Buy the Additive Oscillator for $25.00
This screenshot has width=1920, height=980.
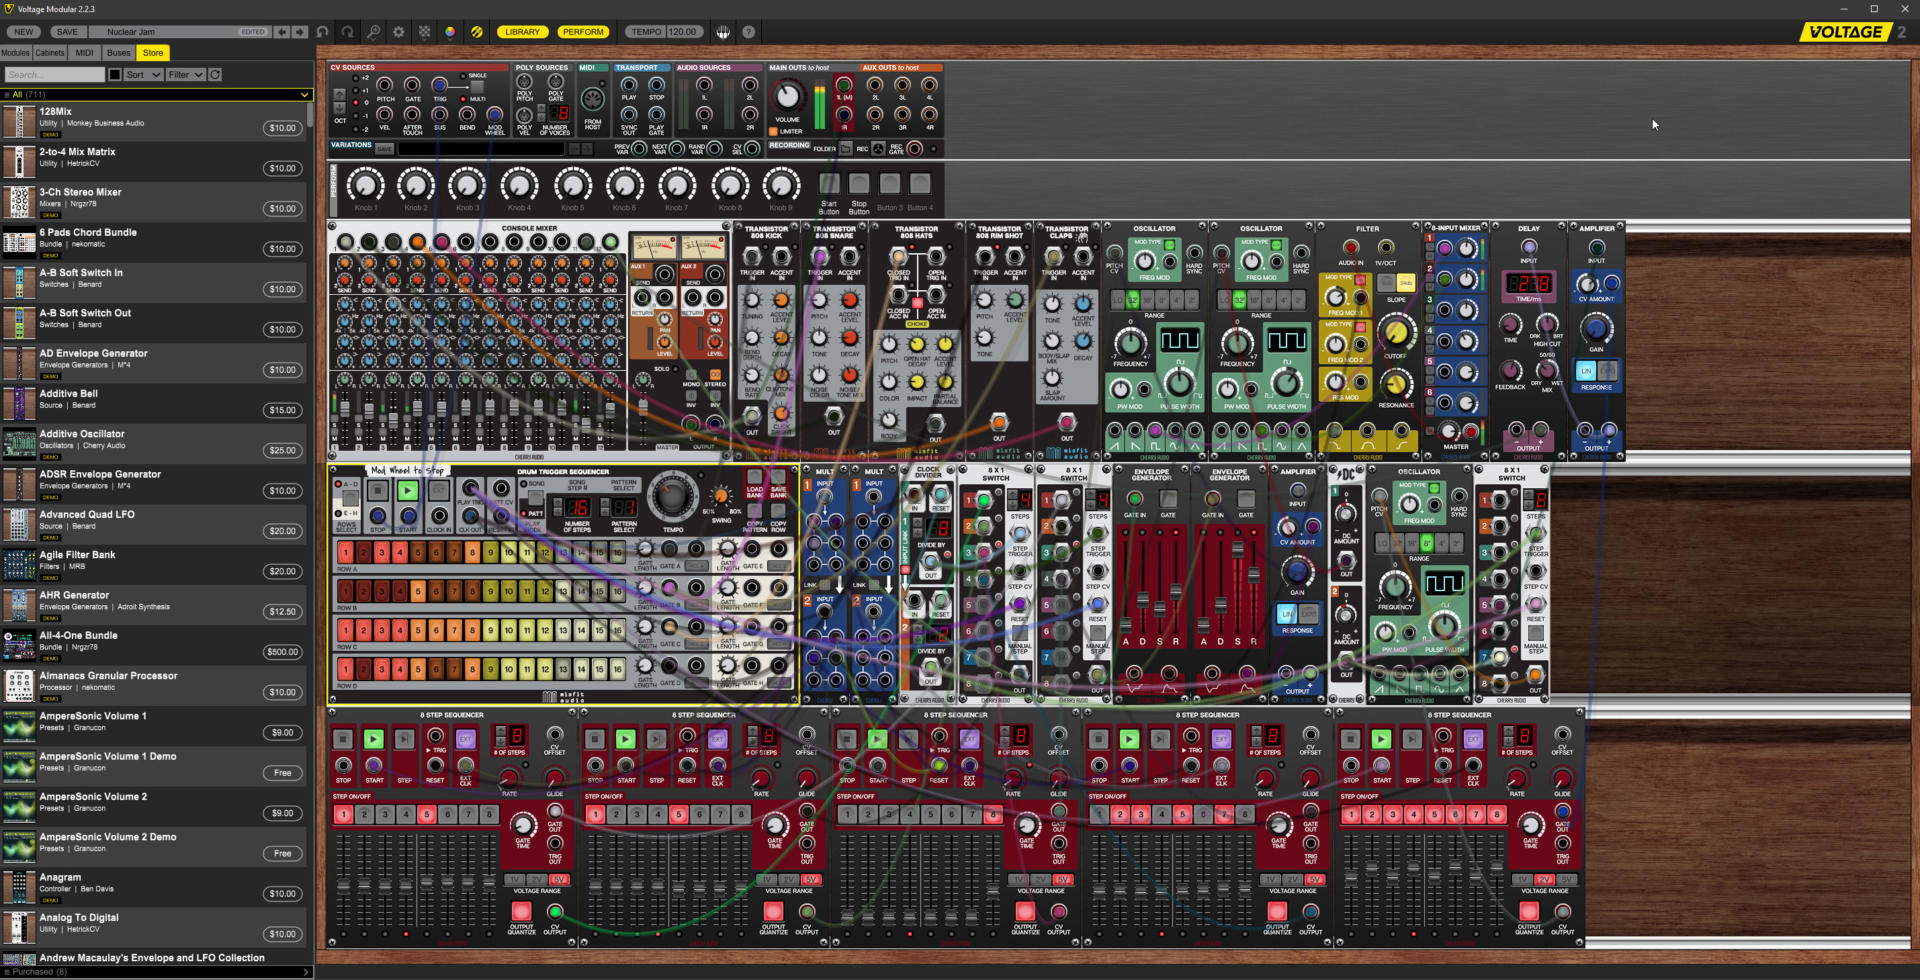[x=283, y=450]
